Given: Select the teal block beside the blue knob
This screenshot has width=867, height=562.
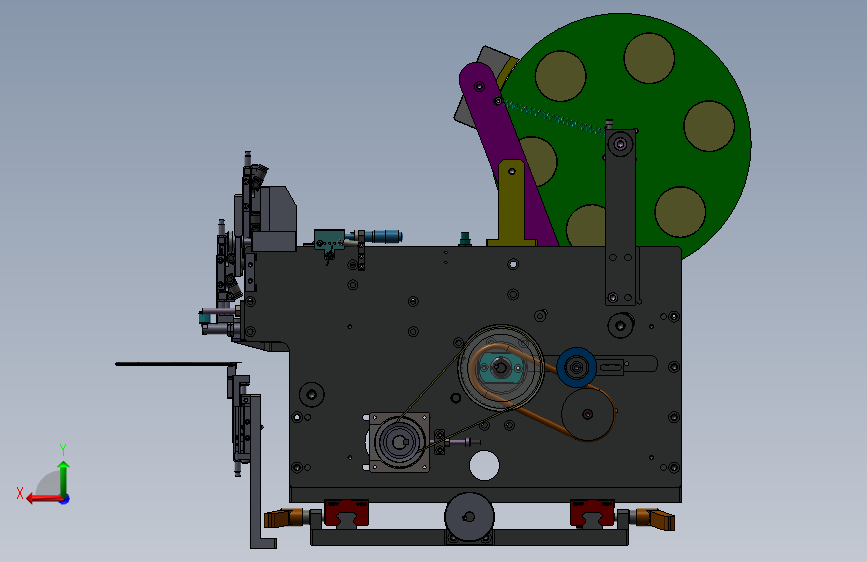Looking at the screenshot, I should 330,240.
